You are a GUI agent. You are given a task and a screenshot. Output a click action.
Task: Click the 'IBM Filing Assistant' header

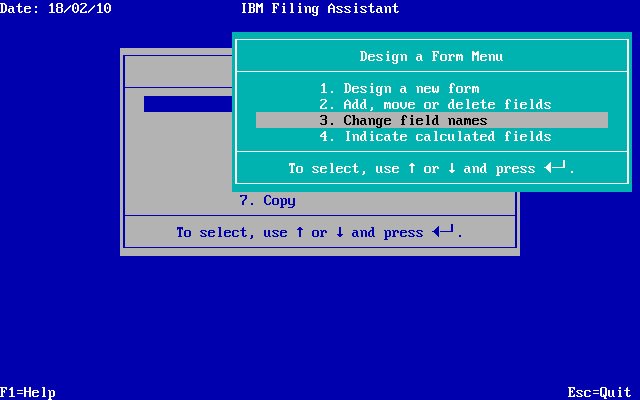click(x=320, y=8)
